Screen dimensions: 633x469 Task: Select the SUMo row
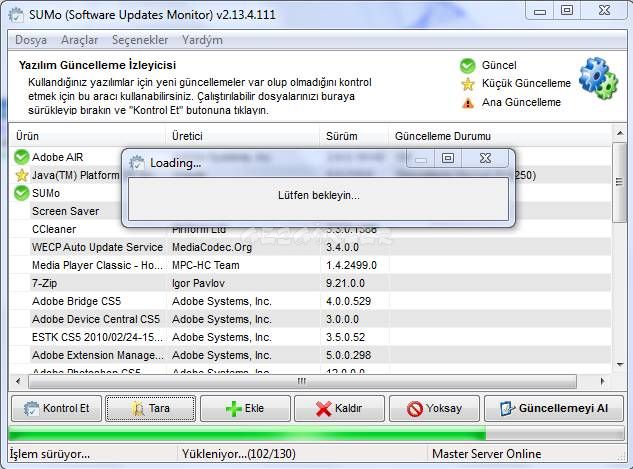pos(310,193)
